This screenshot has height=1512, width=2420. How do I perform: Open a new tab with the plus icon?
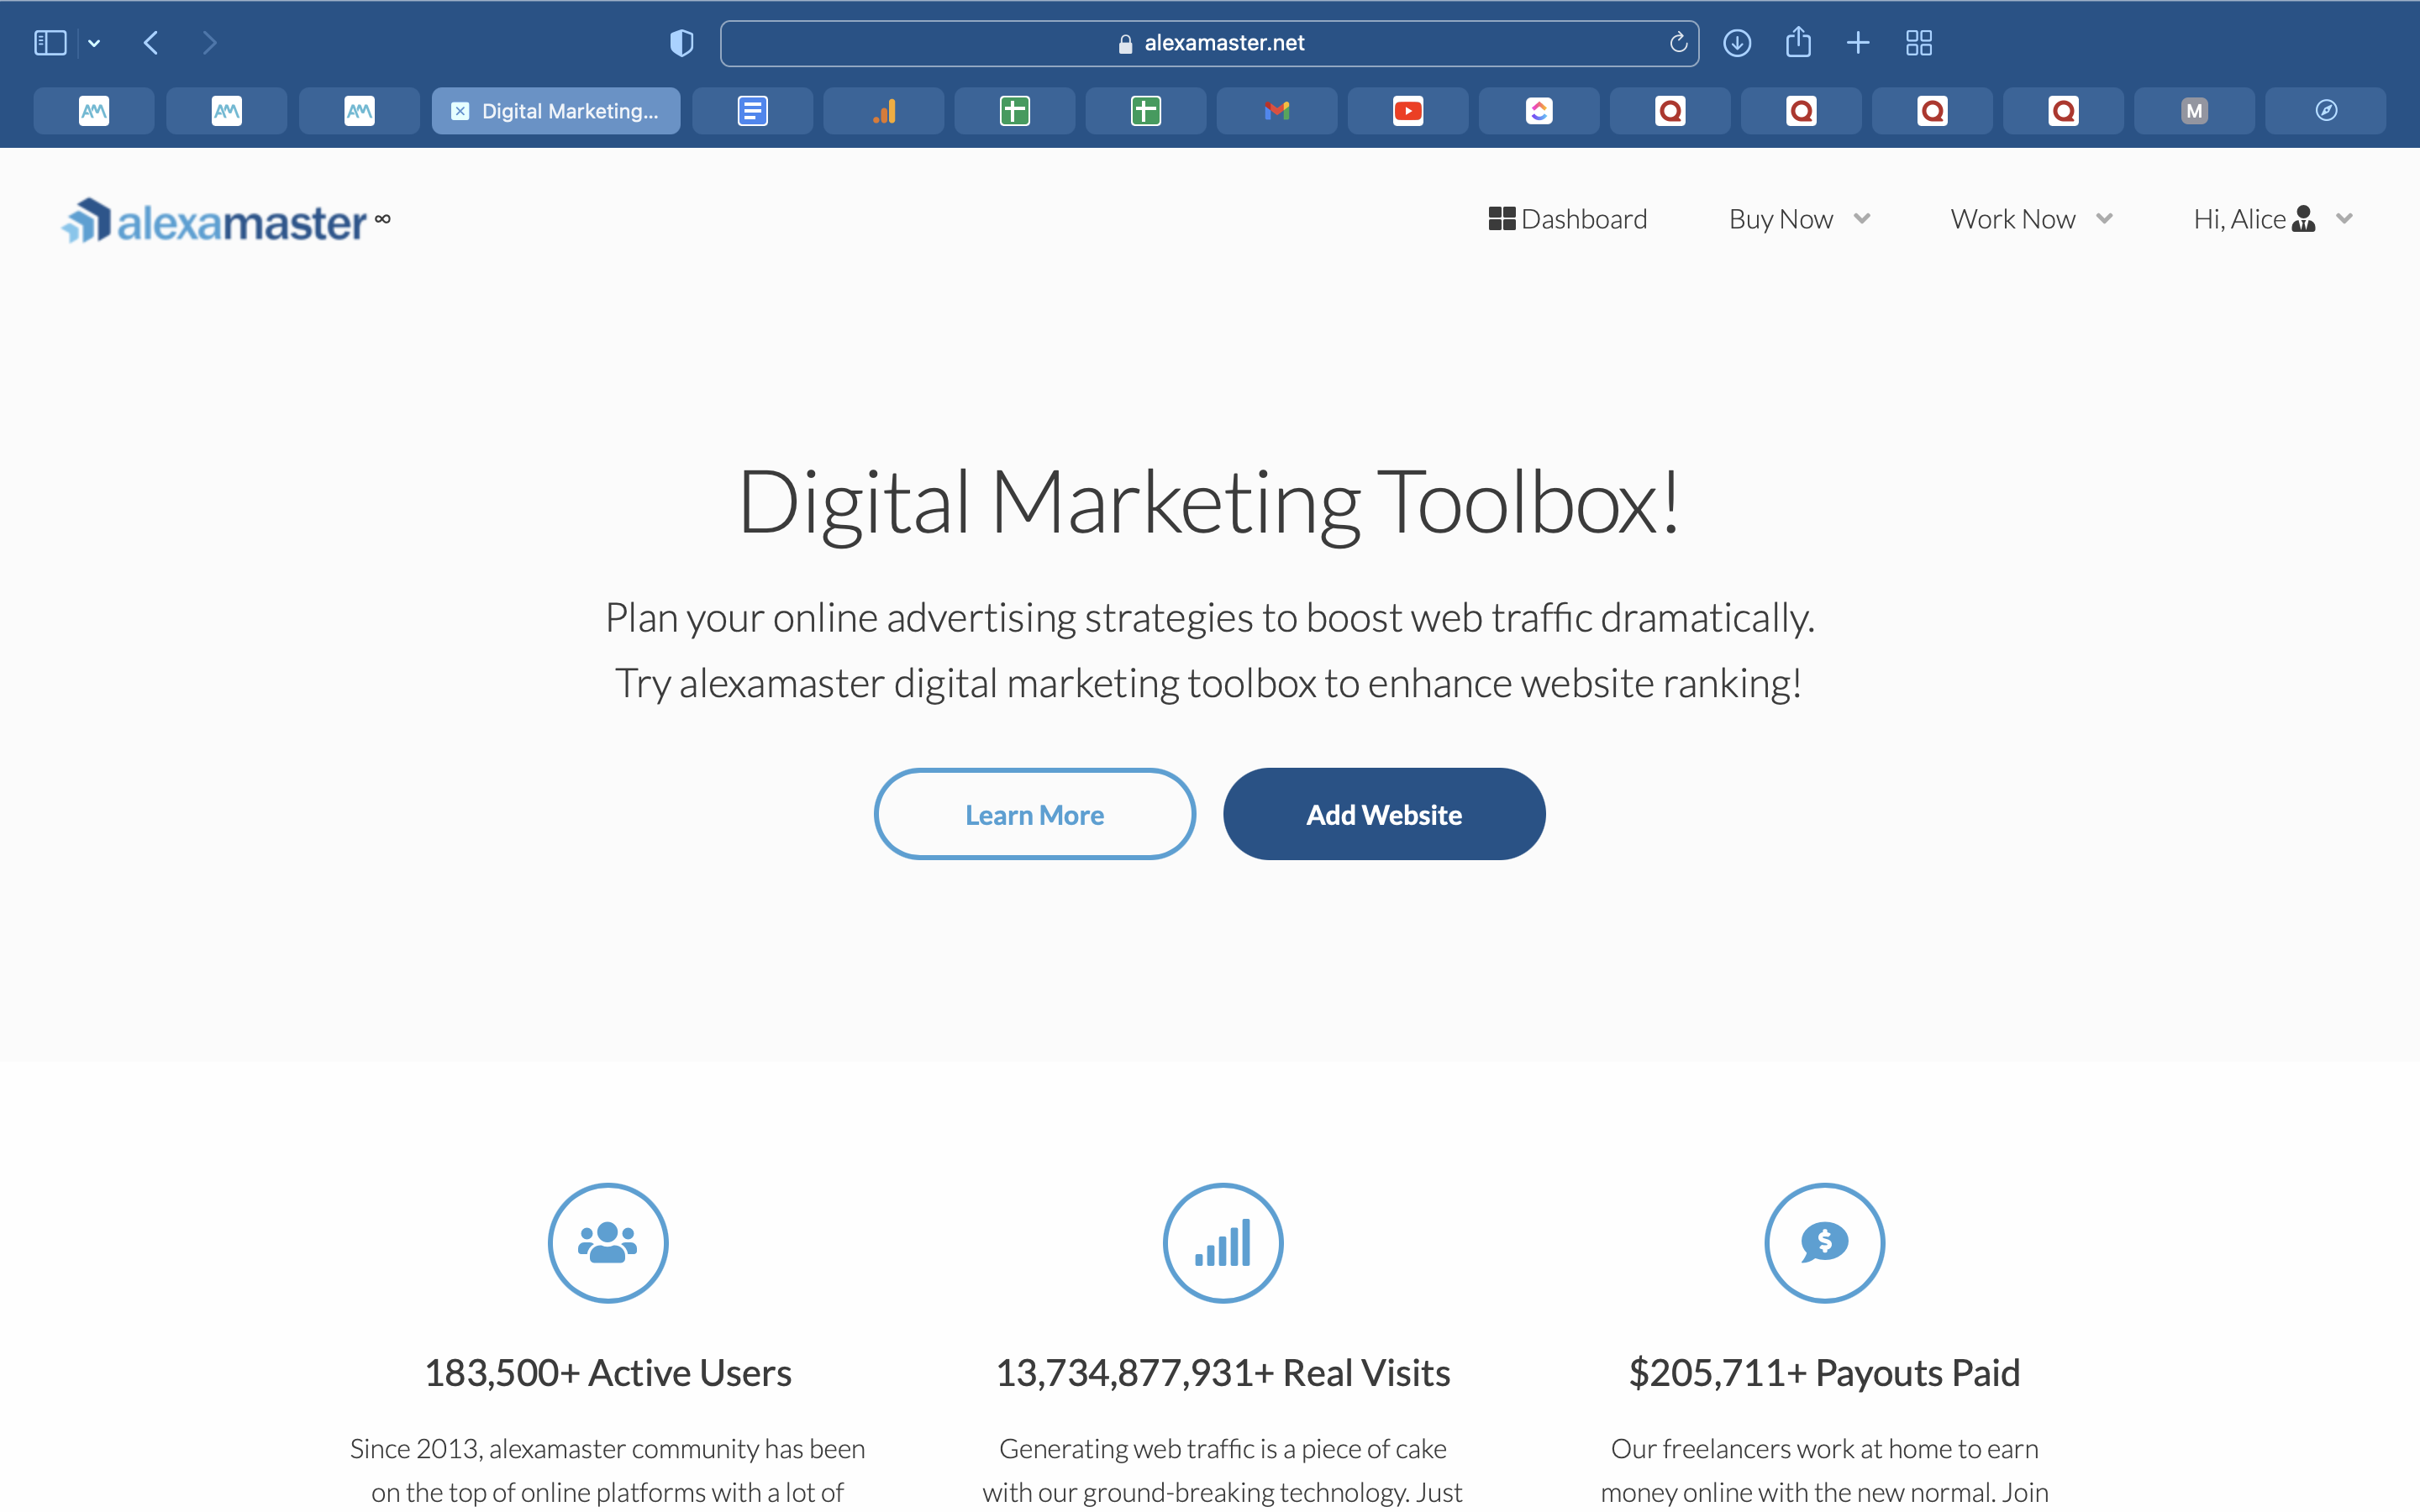point(1858,43)
